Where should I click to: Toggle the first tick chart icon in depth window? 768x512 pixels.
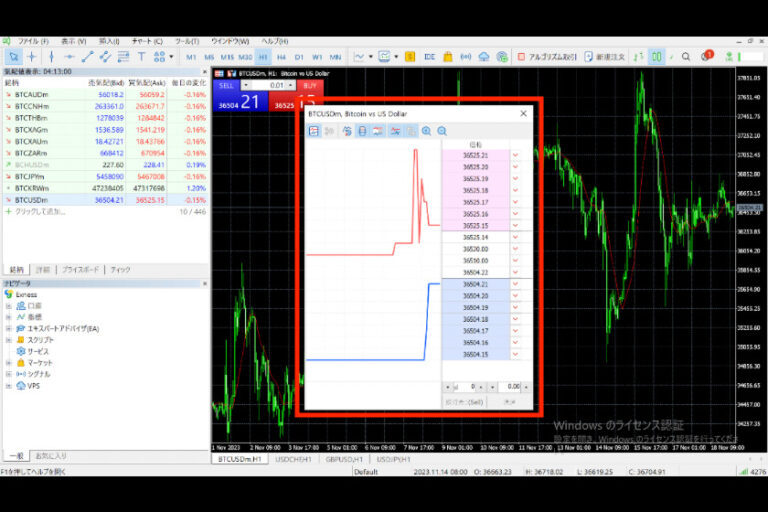(314, 131)
